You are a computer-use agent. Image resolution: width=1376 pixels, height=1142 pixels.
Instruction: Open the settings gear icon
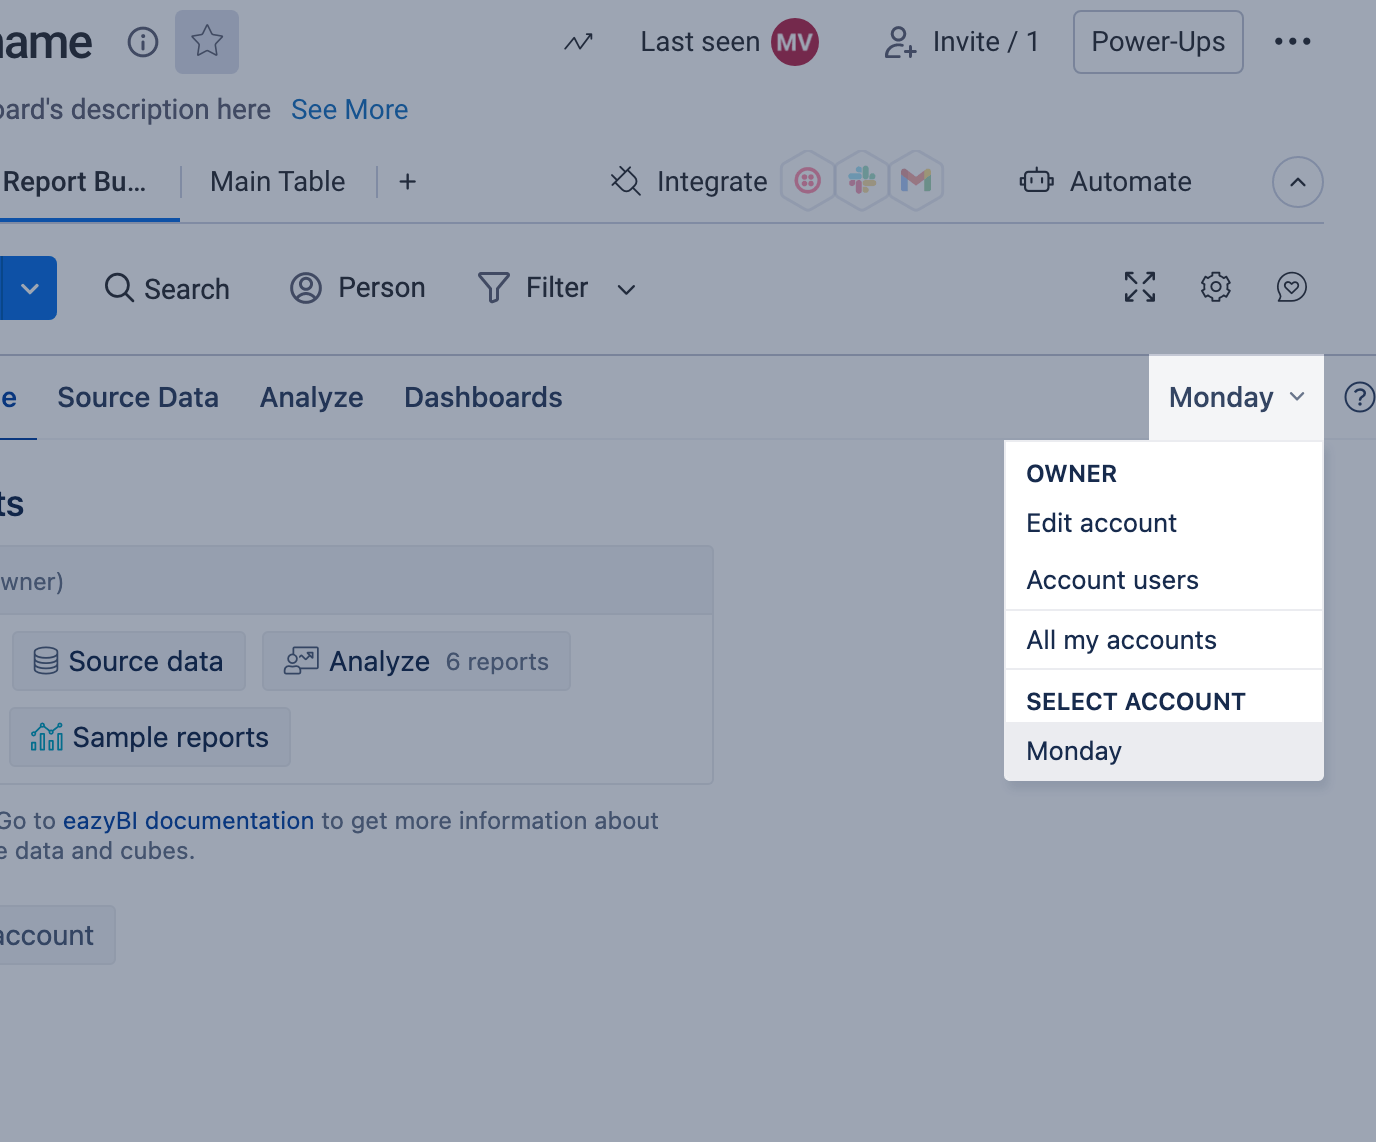click(1216, 287)
